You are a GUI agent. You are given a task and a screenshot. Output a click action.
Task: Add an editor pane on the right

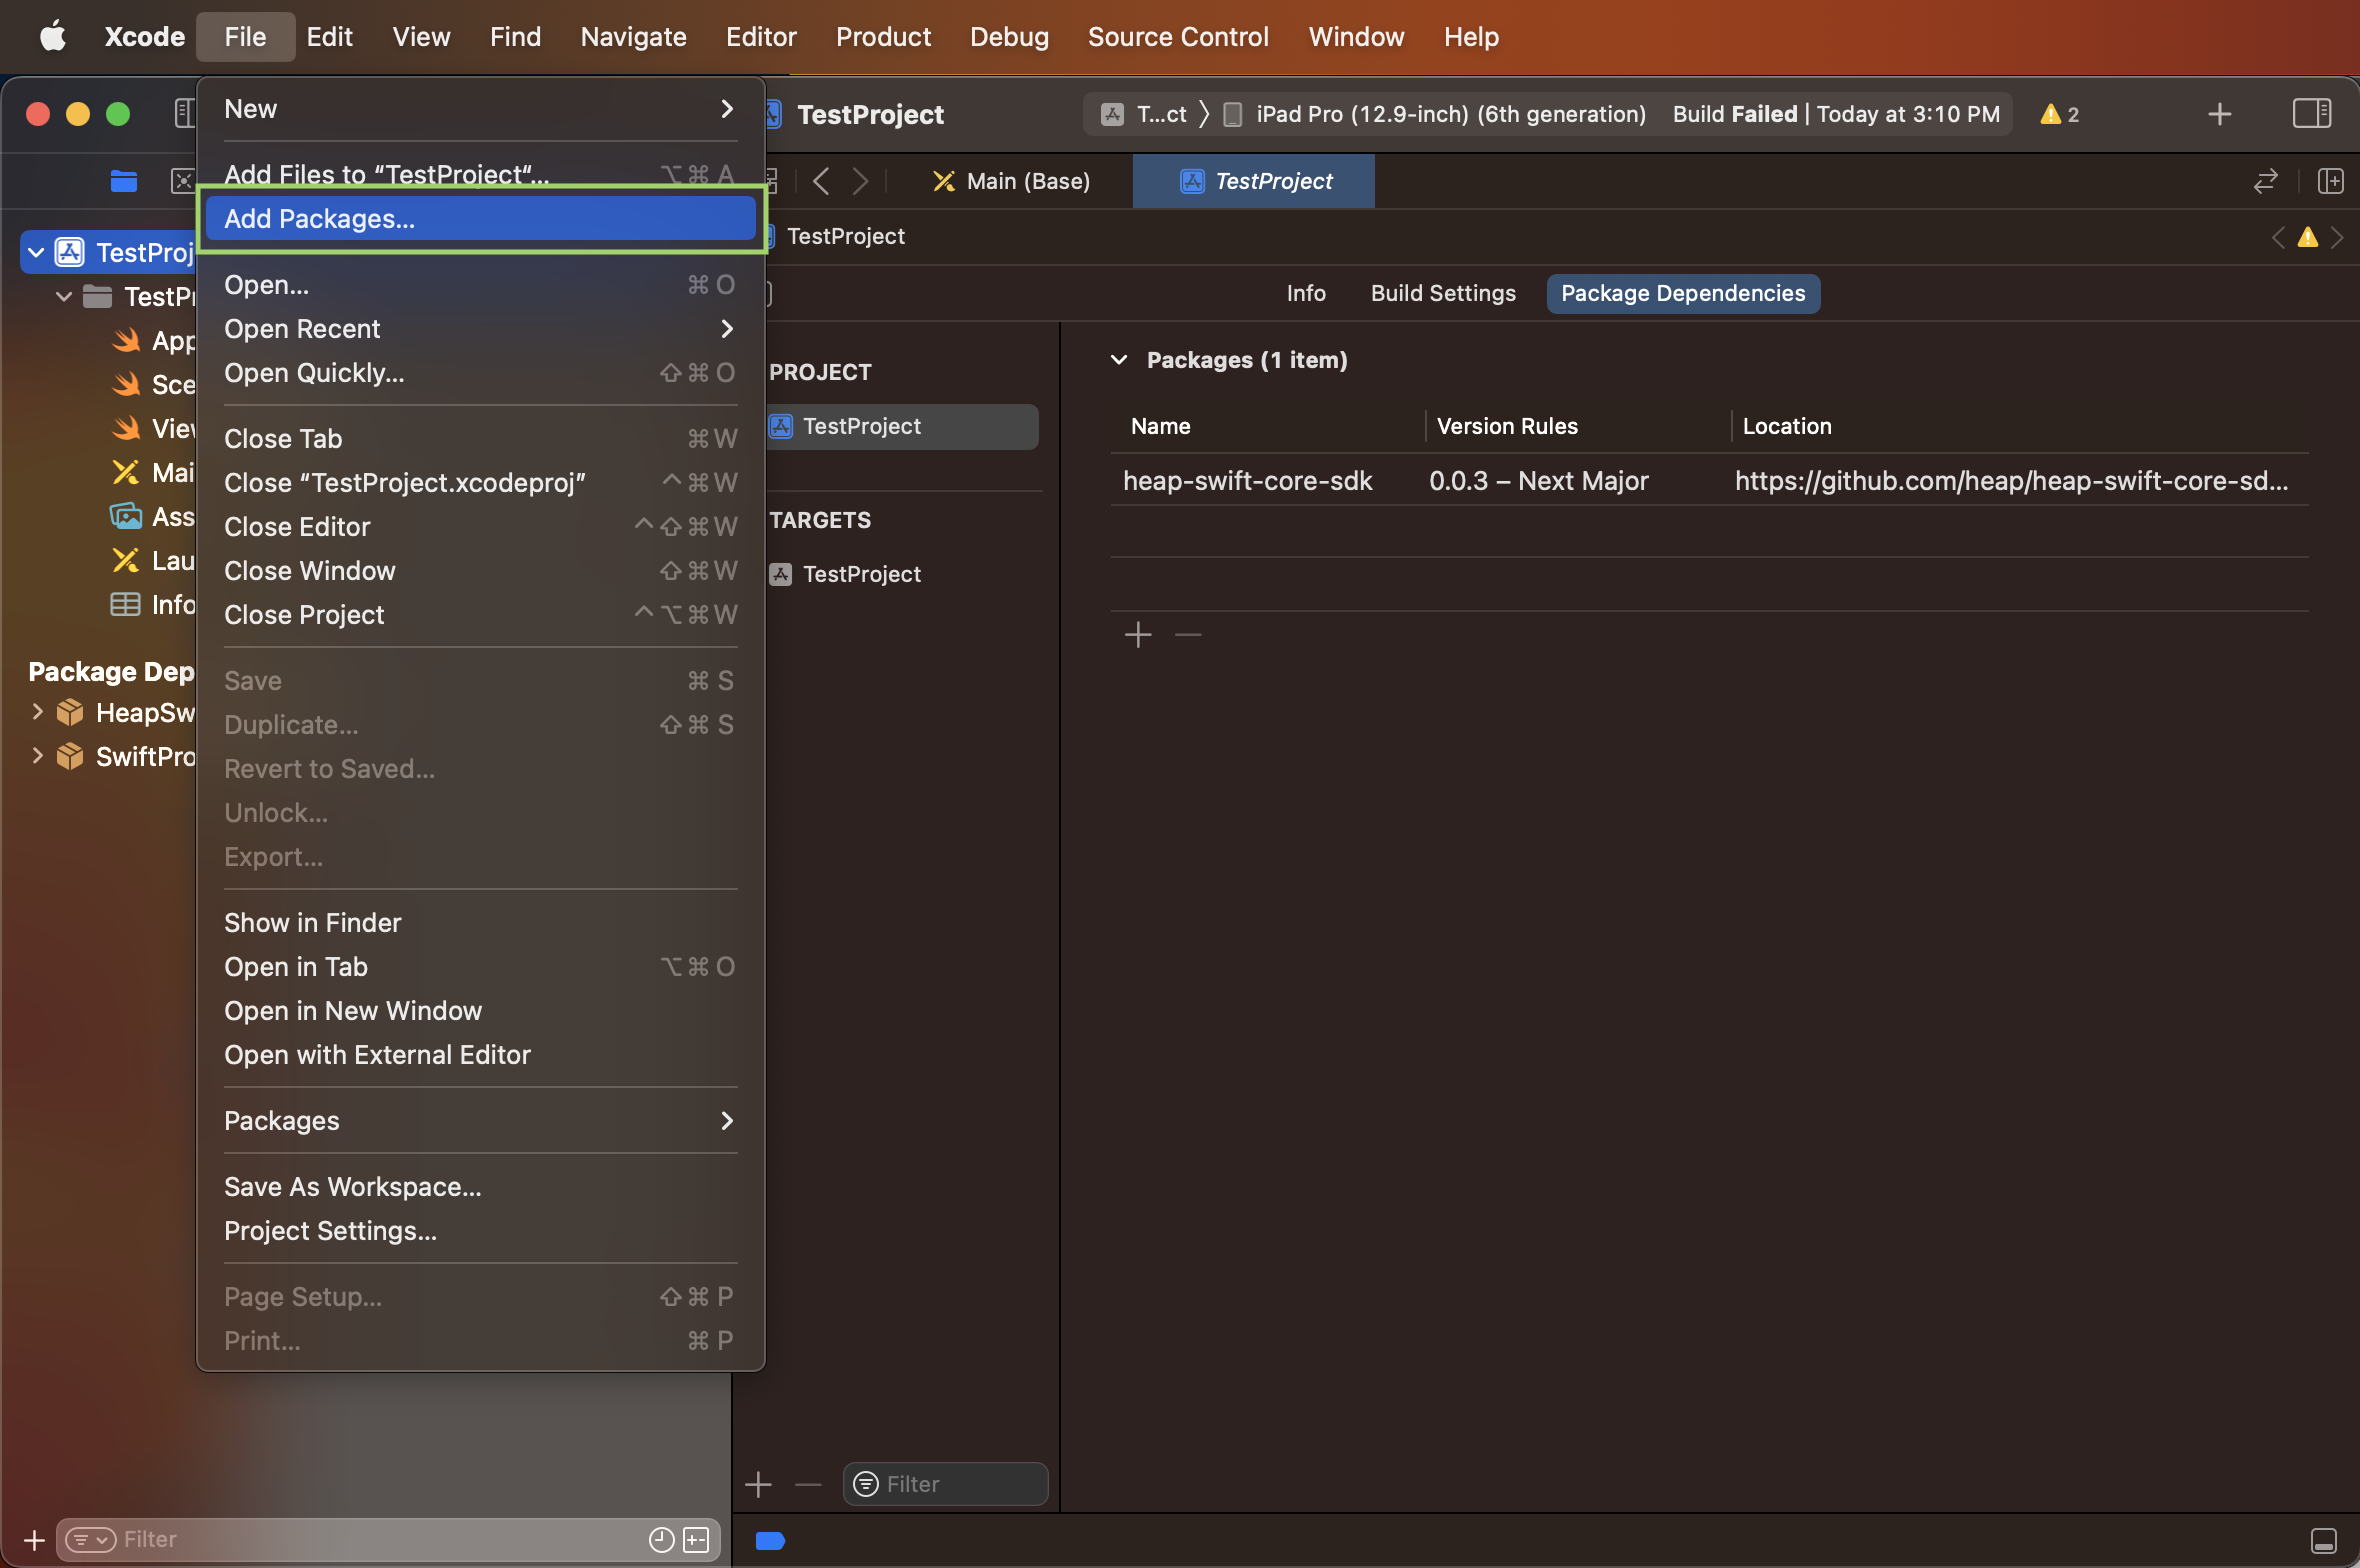[x=2330, y=181]
